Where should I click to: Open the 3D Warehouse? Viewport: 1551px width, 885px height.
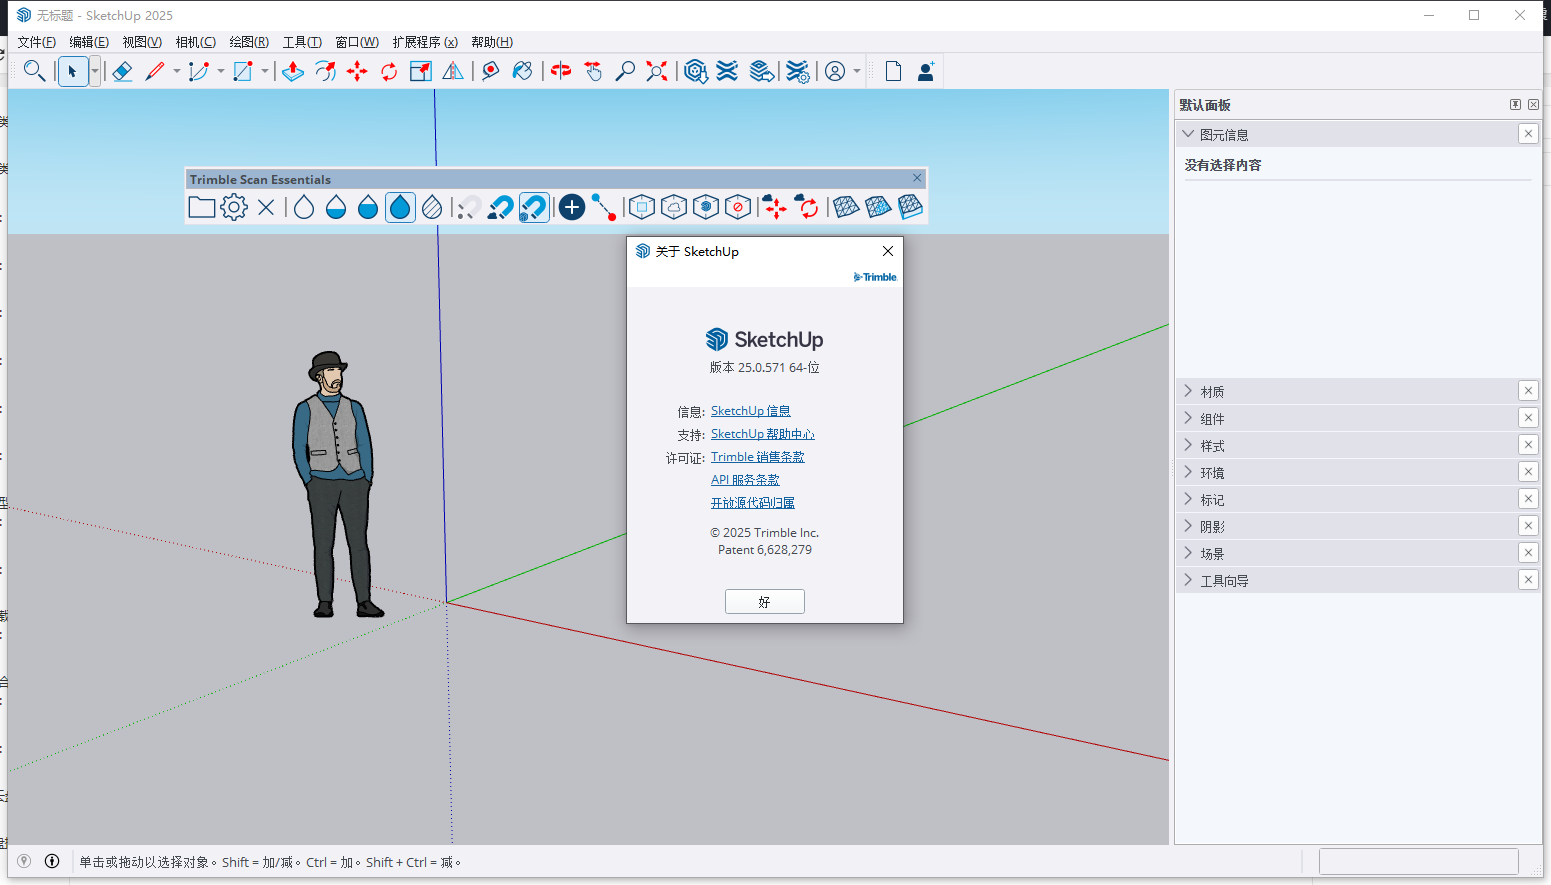tap(696, 71)
